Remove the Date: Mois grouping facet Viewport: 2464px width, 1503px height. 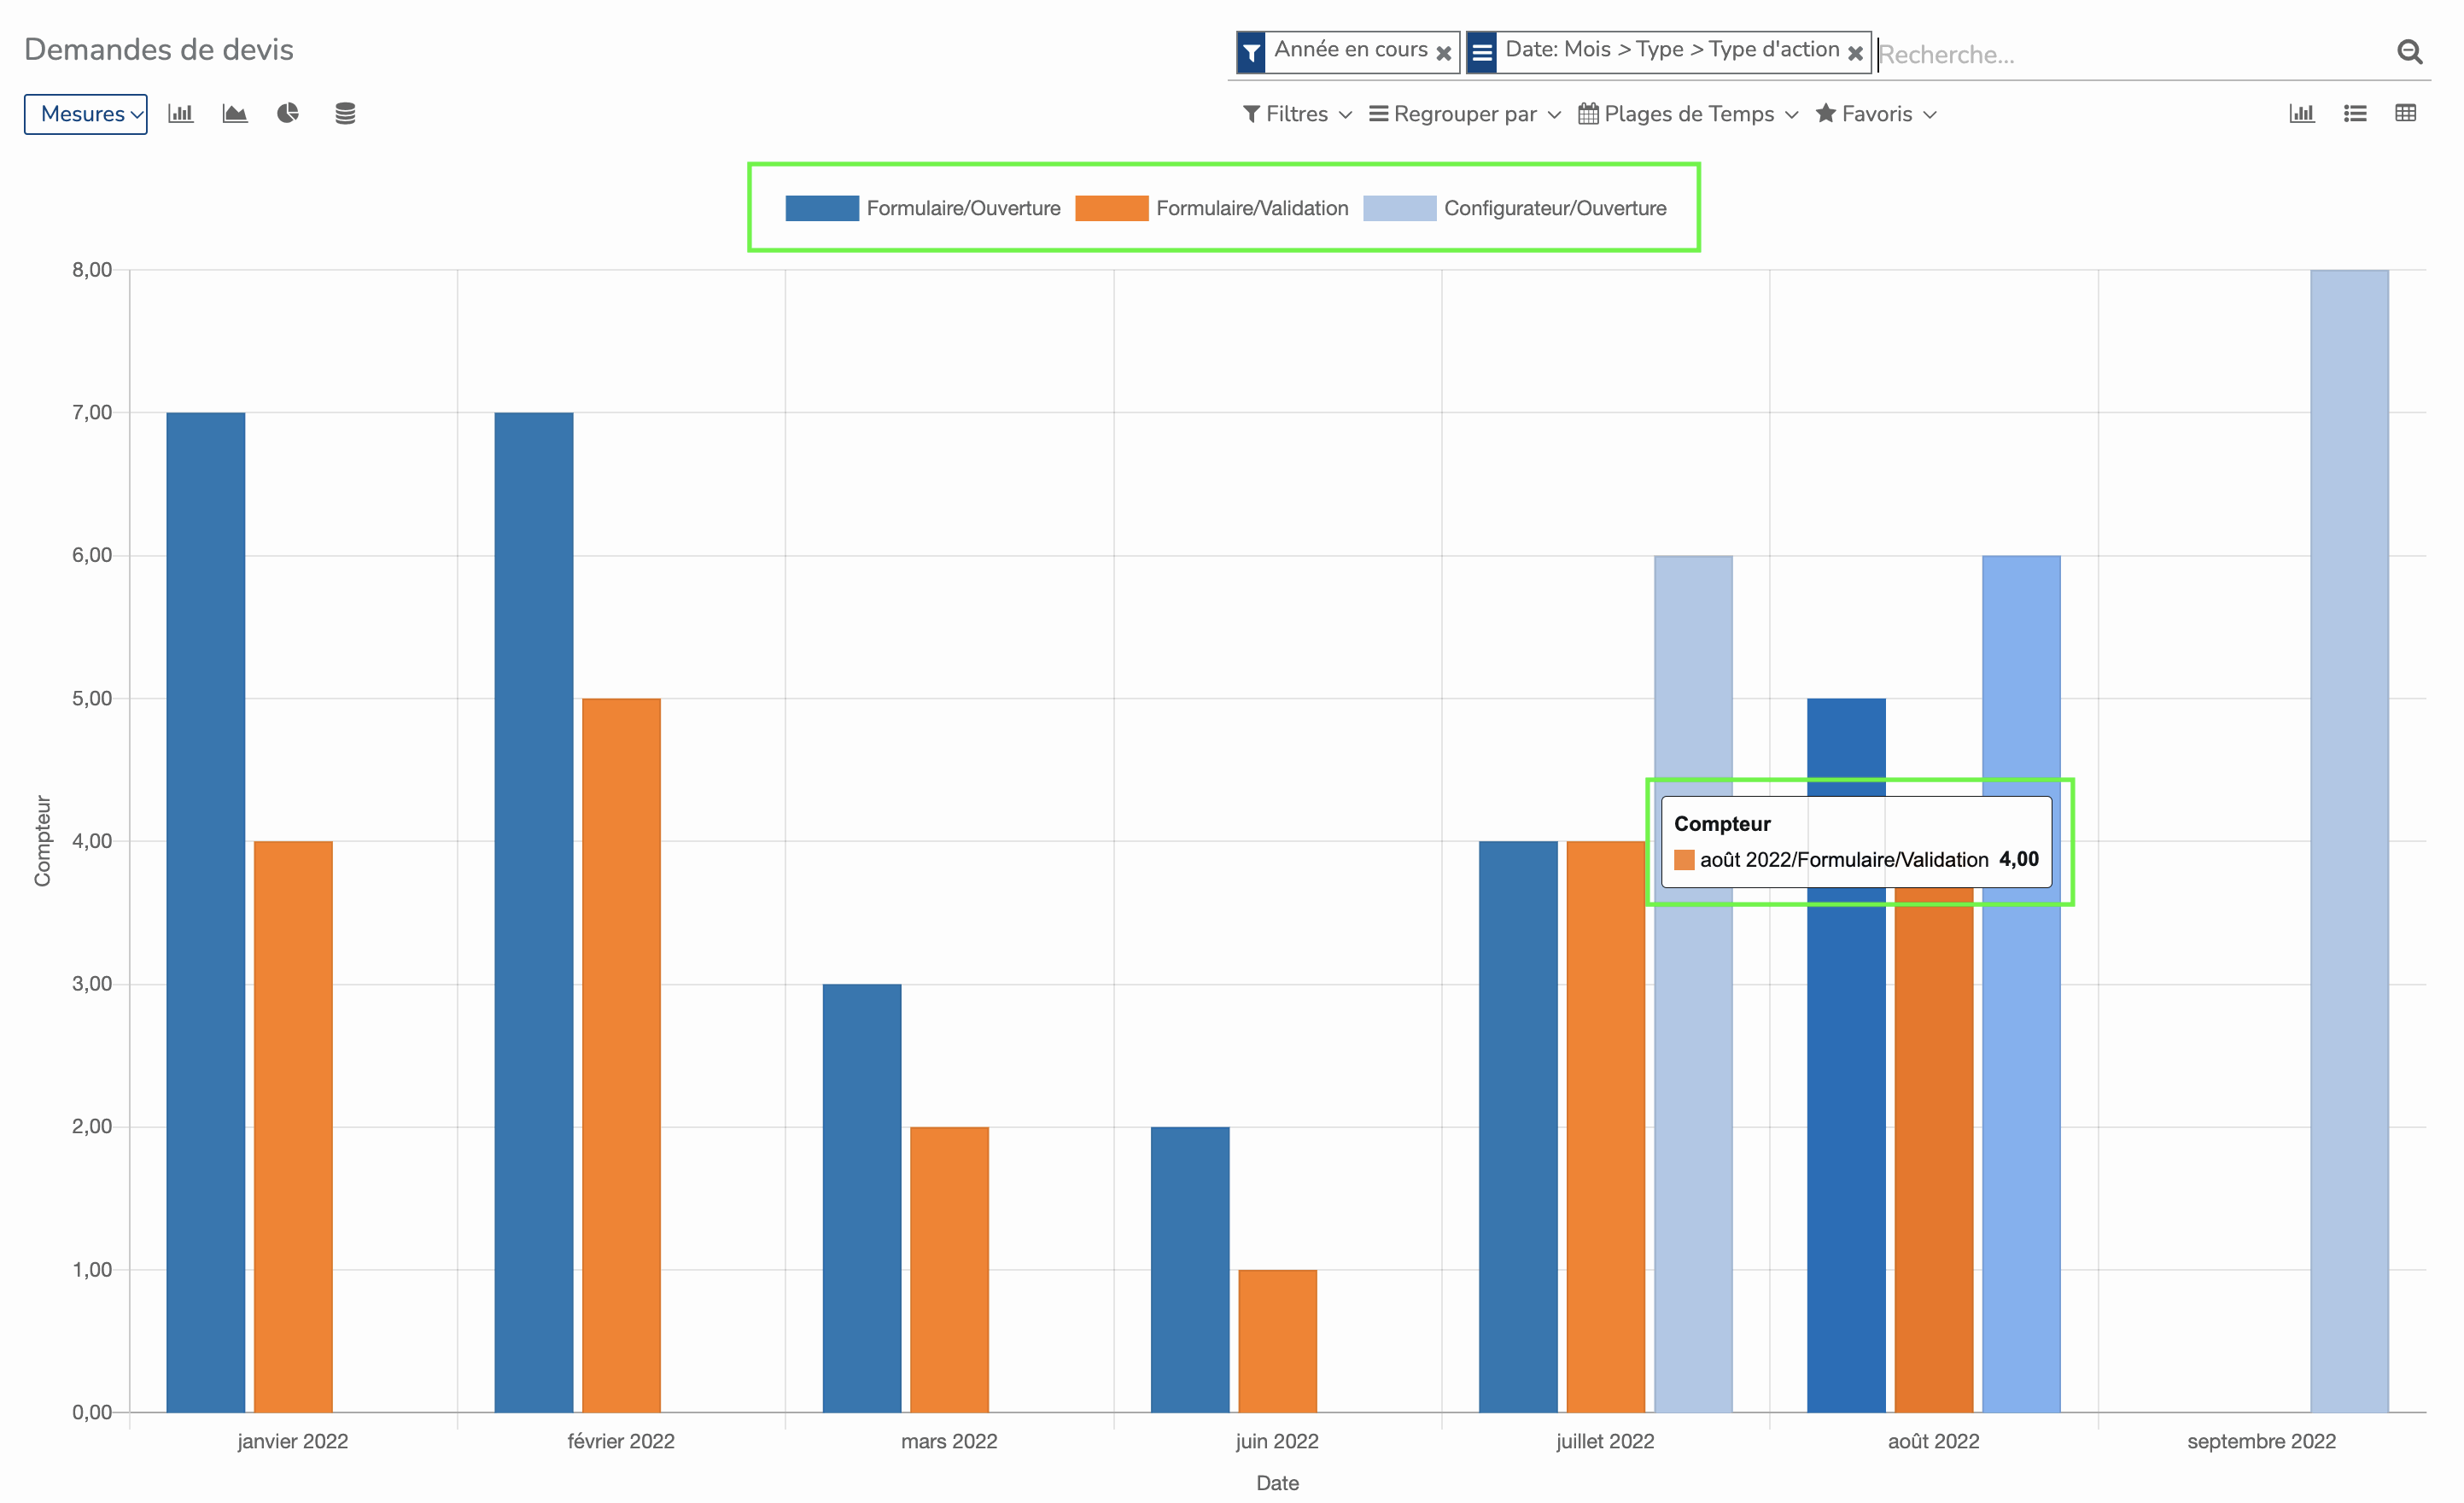pyautogui.click(x=1854, y=53)
